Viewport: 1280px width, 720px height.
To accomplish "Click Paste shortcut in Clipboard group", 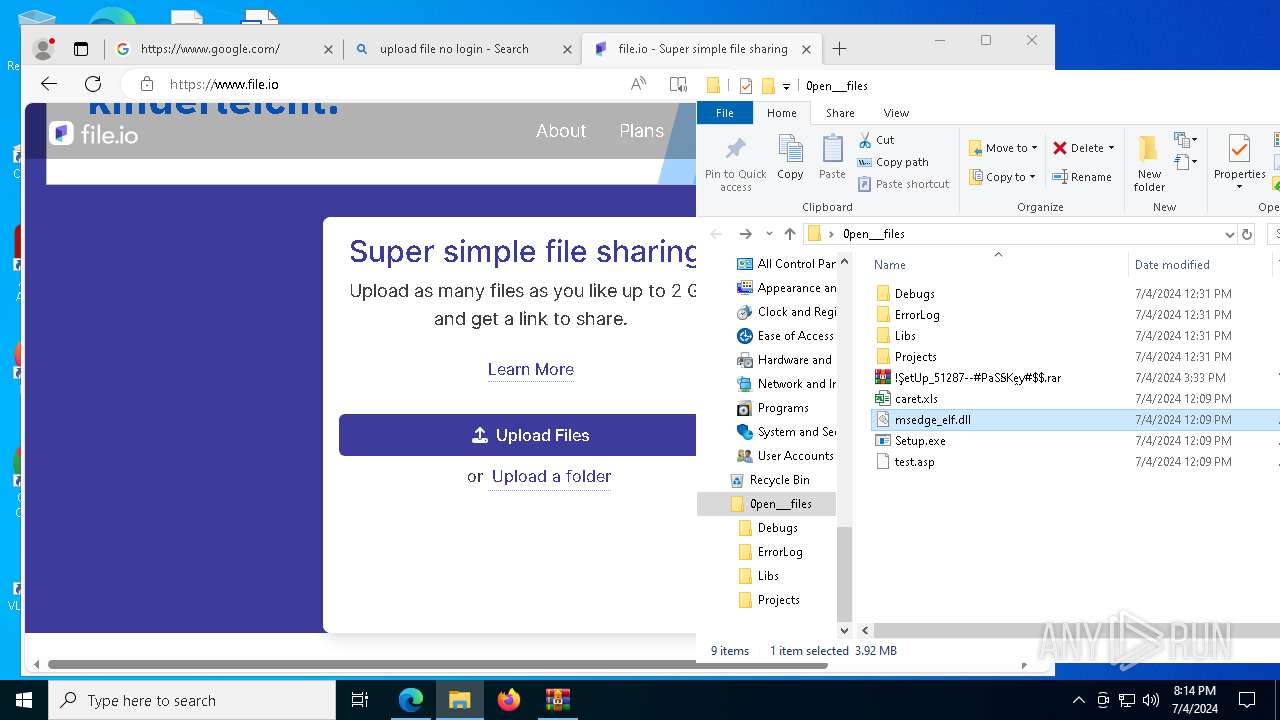I will pyautogui.click(x=904, y=184).
